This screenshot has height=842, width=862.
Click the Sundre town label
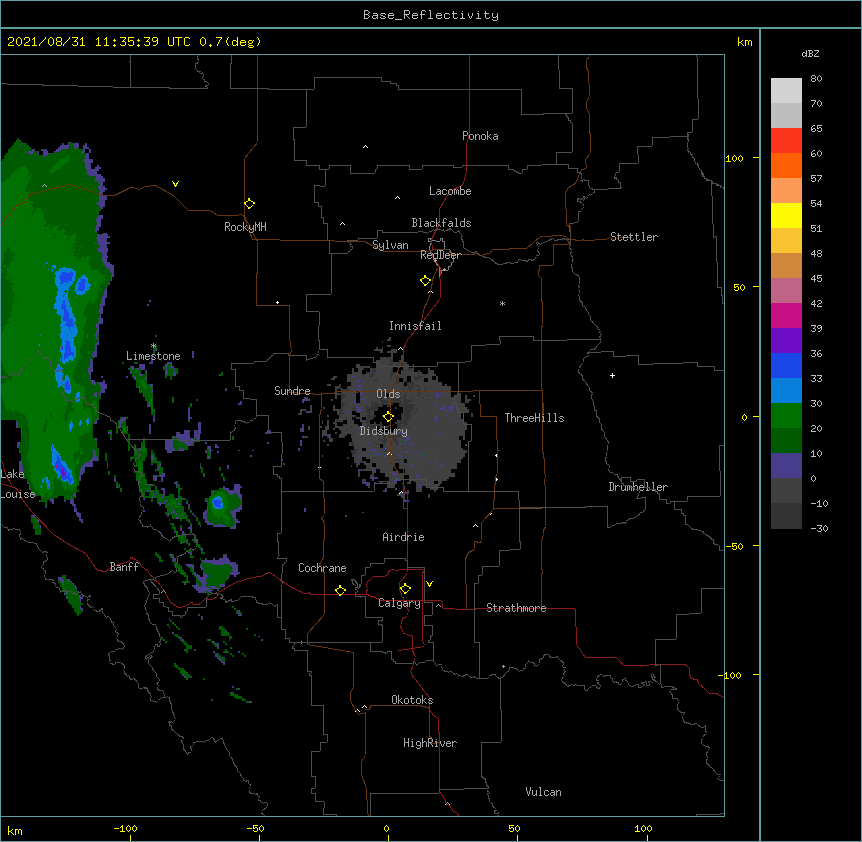pos(292,391)
